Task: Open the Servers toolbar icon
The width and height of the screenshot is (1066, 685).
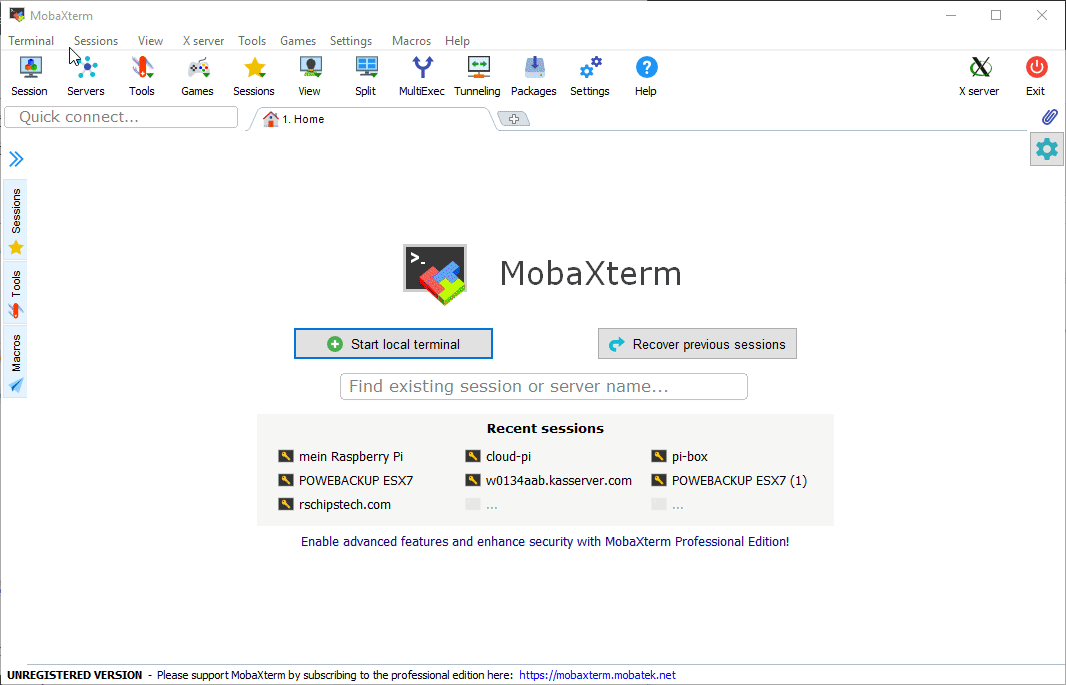Action: pyautogui.click(x=86, y=76)
